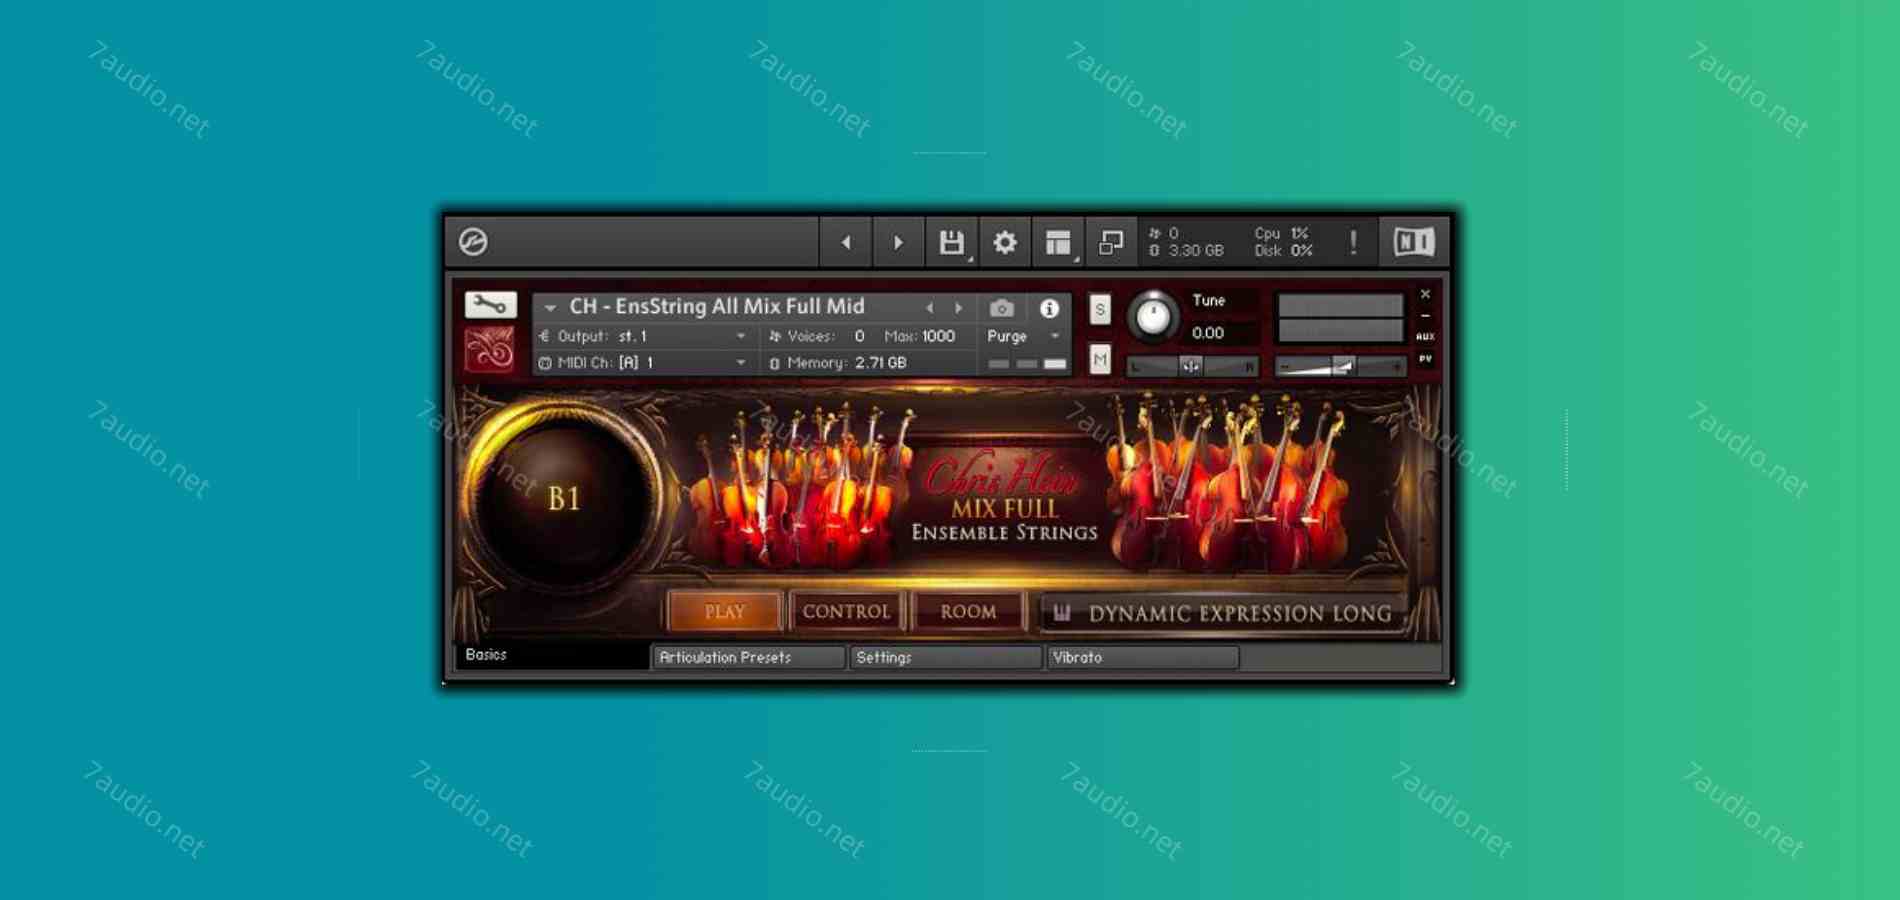The image size is (1900, 900).
Task: Open articulation selector Dynamic Expression Long
Action: pos(1224,613)
